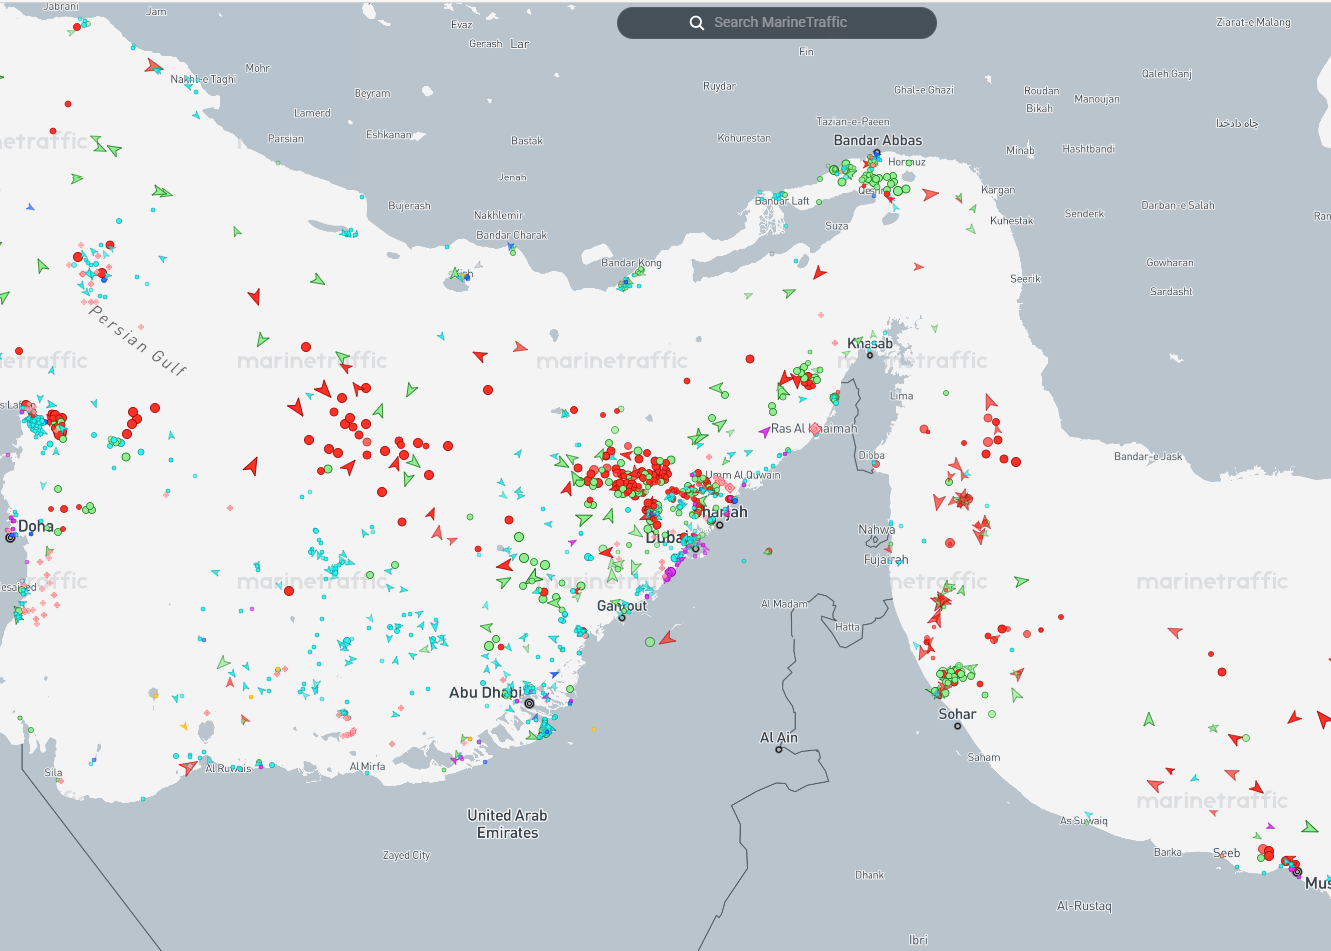Click the Al Mirfa label
Image resolution: width=1331 pixels, height=951 pixels.
[x=367, y=767]
